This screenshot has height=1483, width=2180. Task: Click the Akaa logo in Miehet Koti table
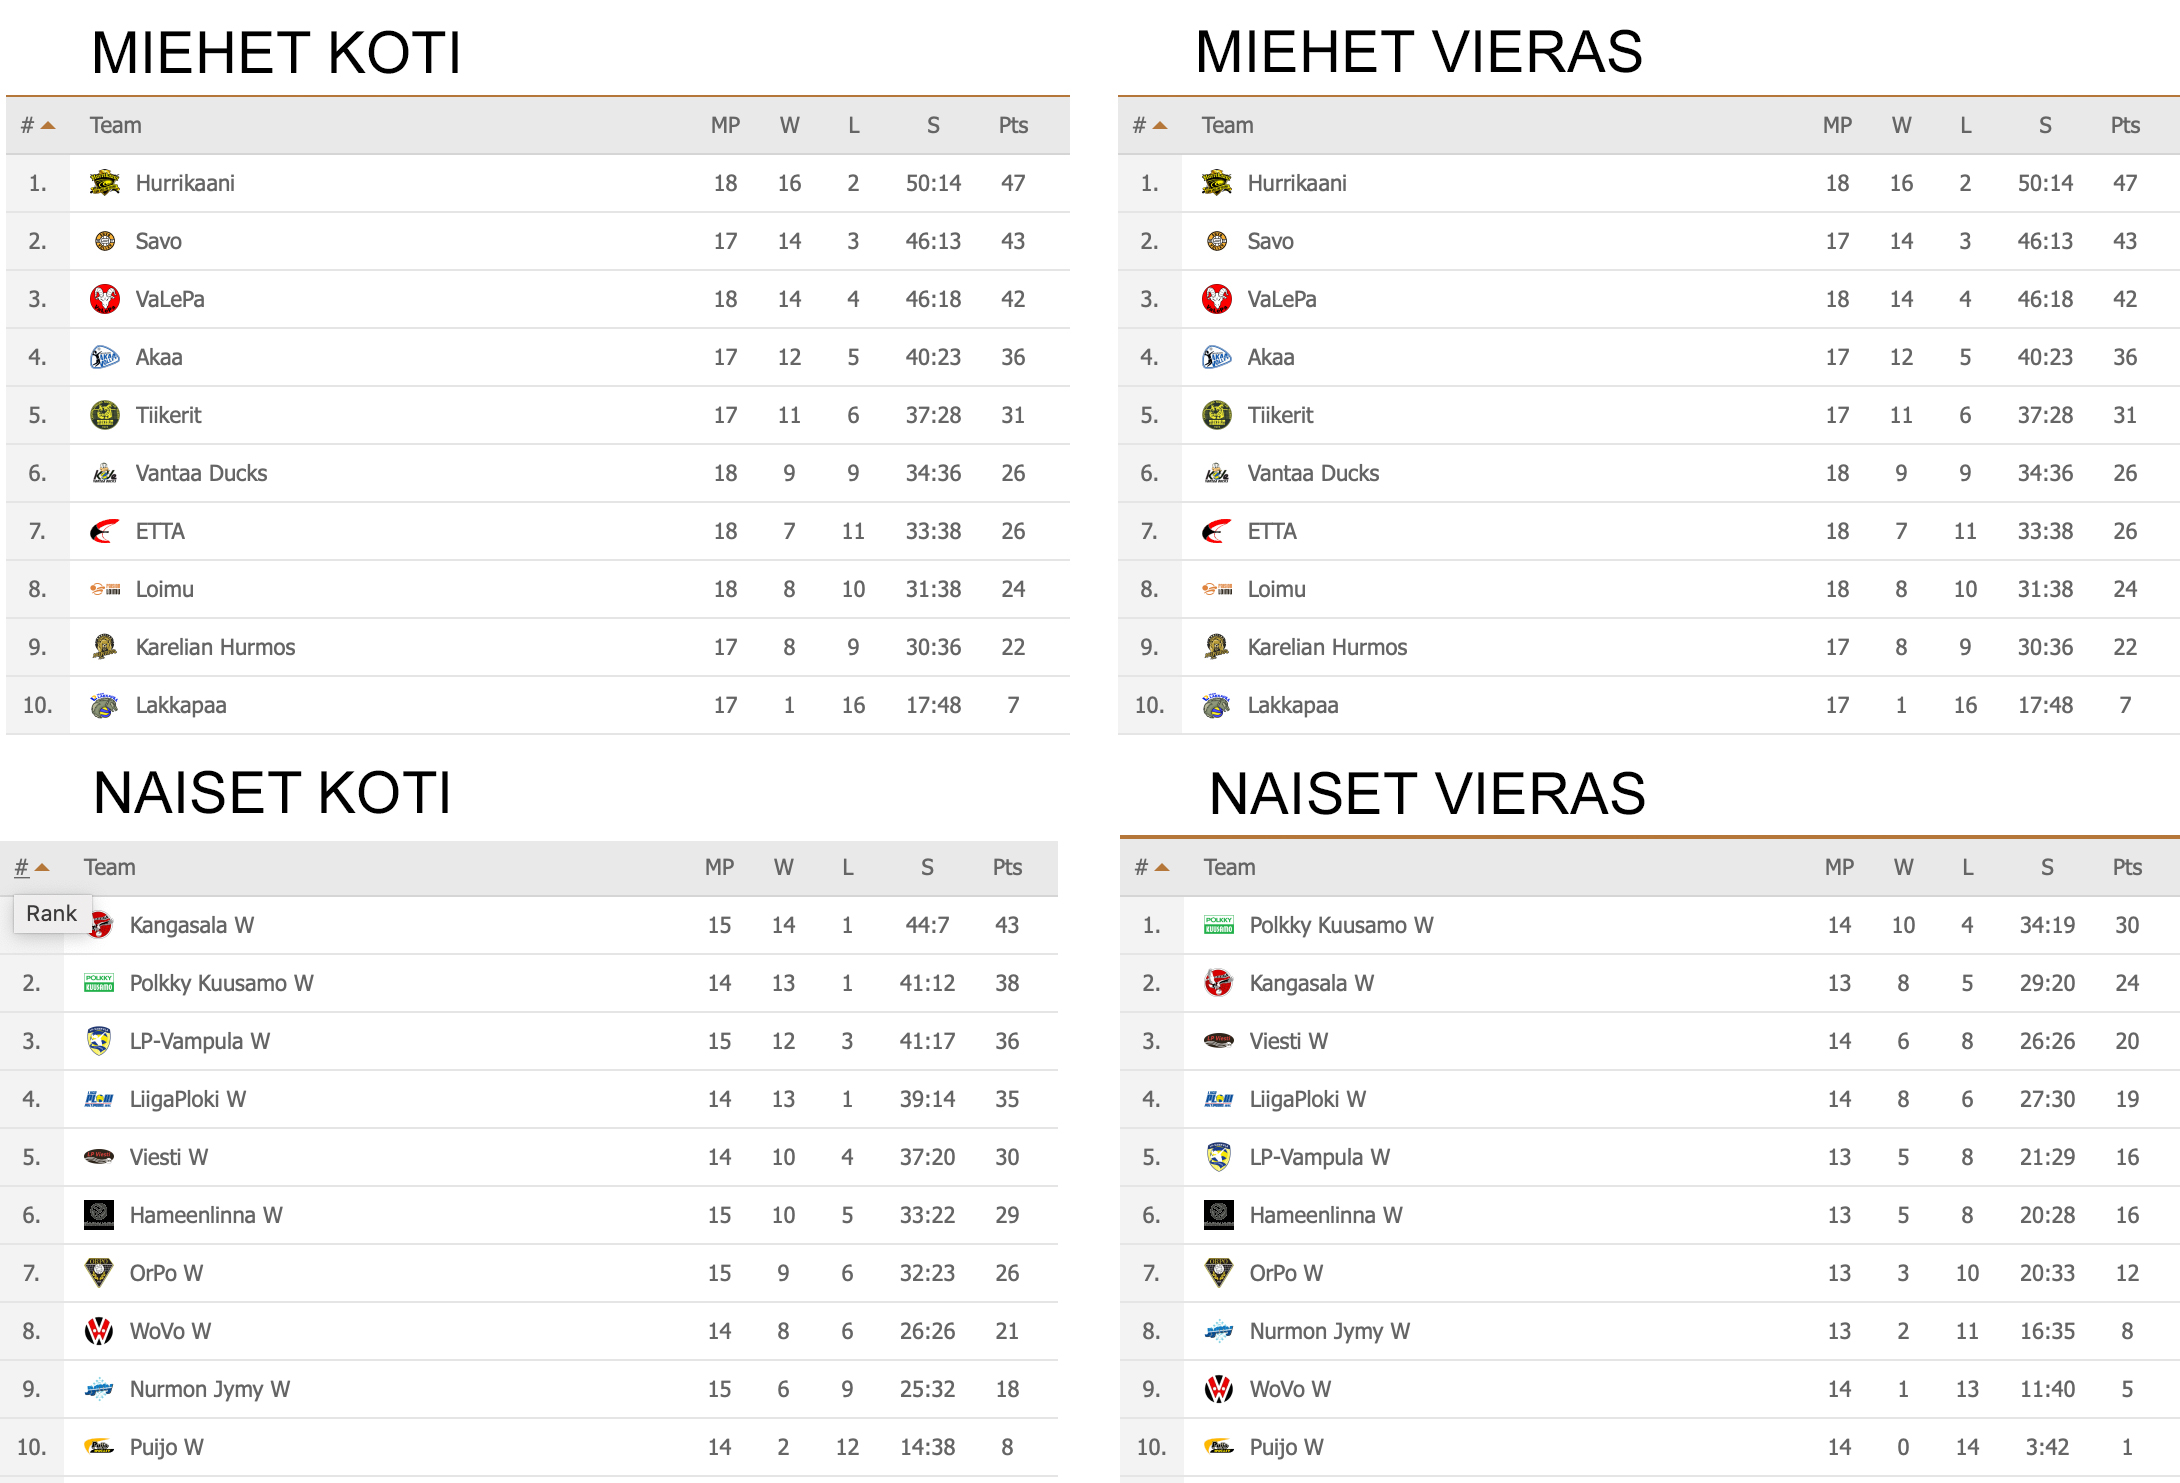coord(105,357)
